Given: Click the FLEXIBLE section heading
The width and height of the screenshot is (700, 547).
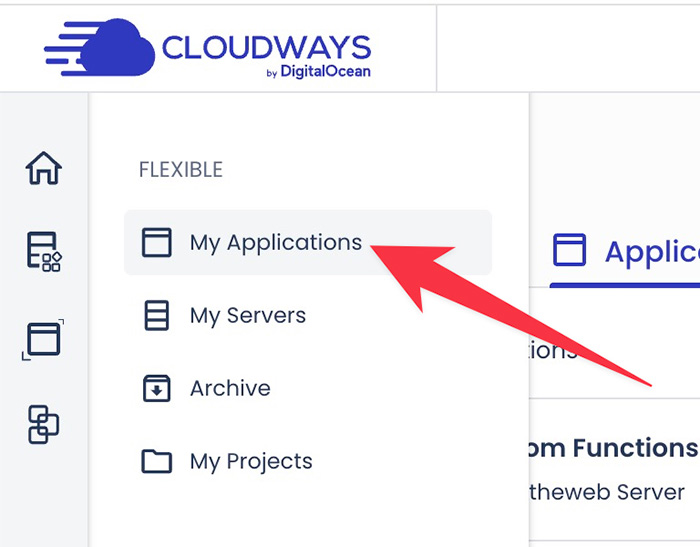Looking at the screenshot, I should coord(180,170).
